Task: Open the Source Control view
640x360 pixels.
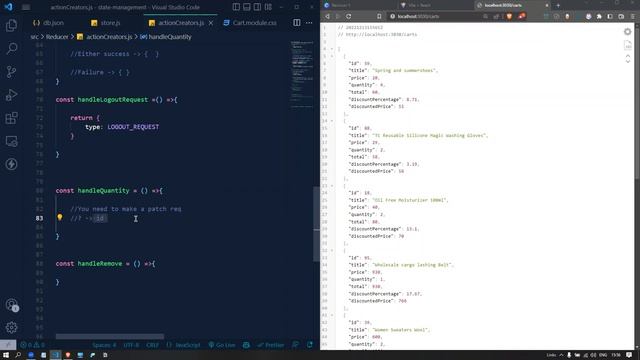Action: 11,72
